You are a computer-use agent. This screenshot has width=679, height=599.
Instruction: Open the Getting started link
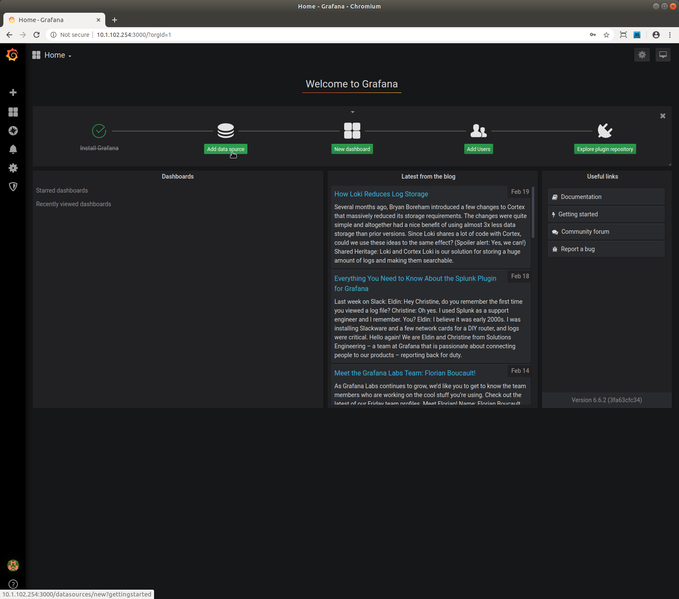tap(606, 214)
